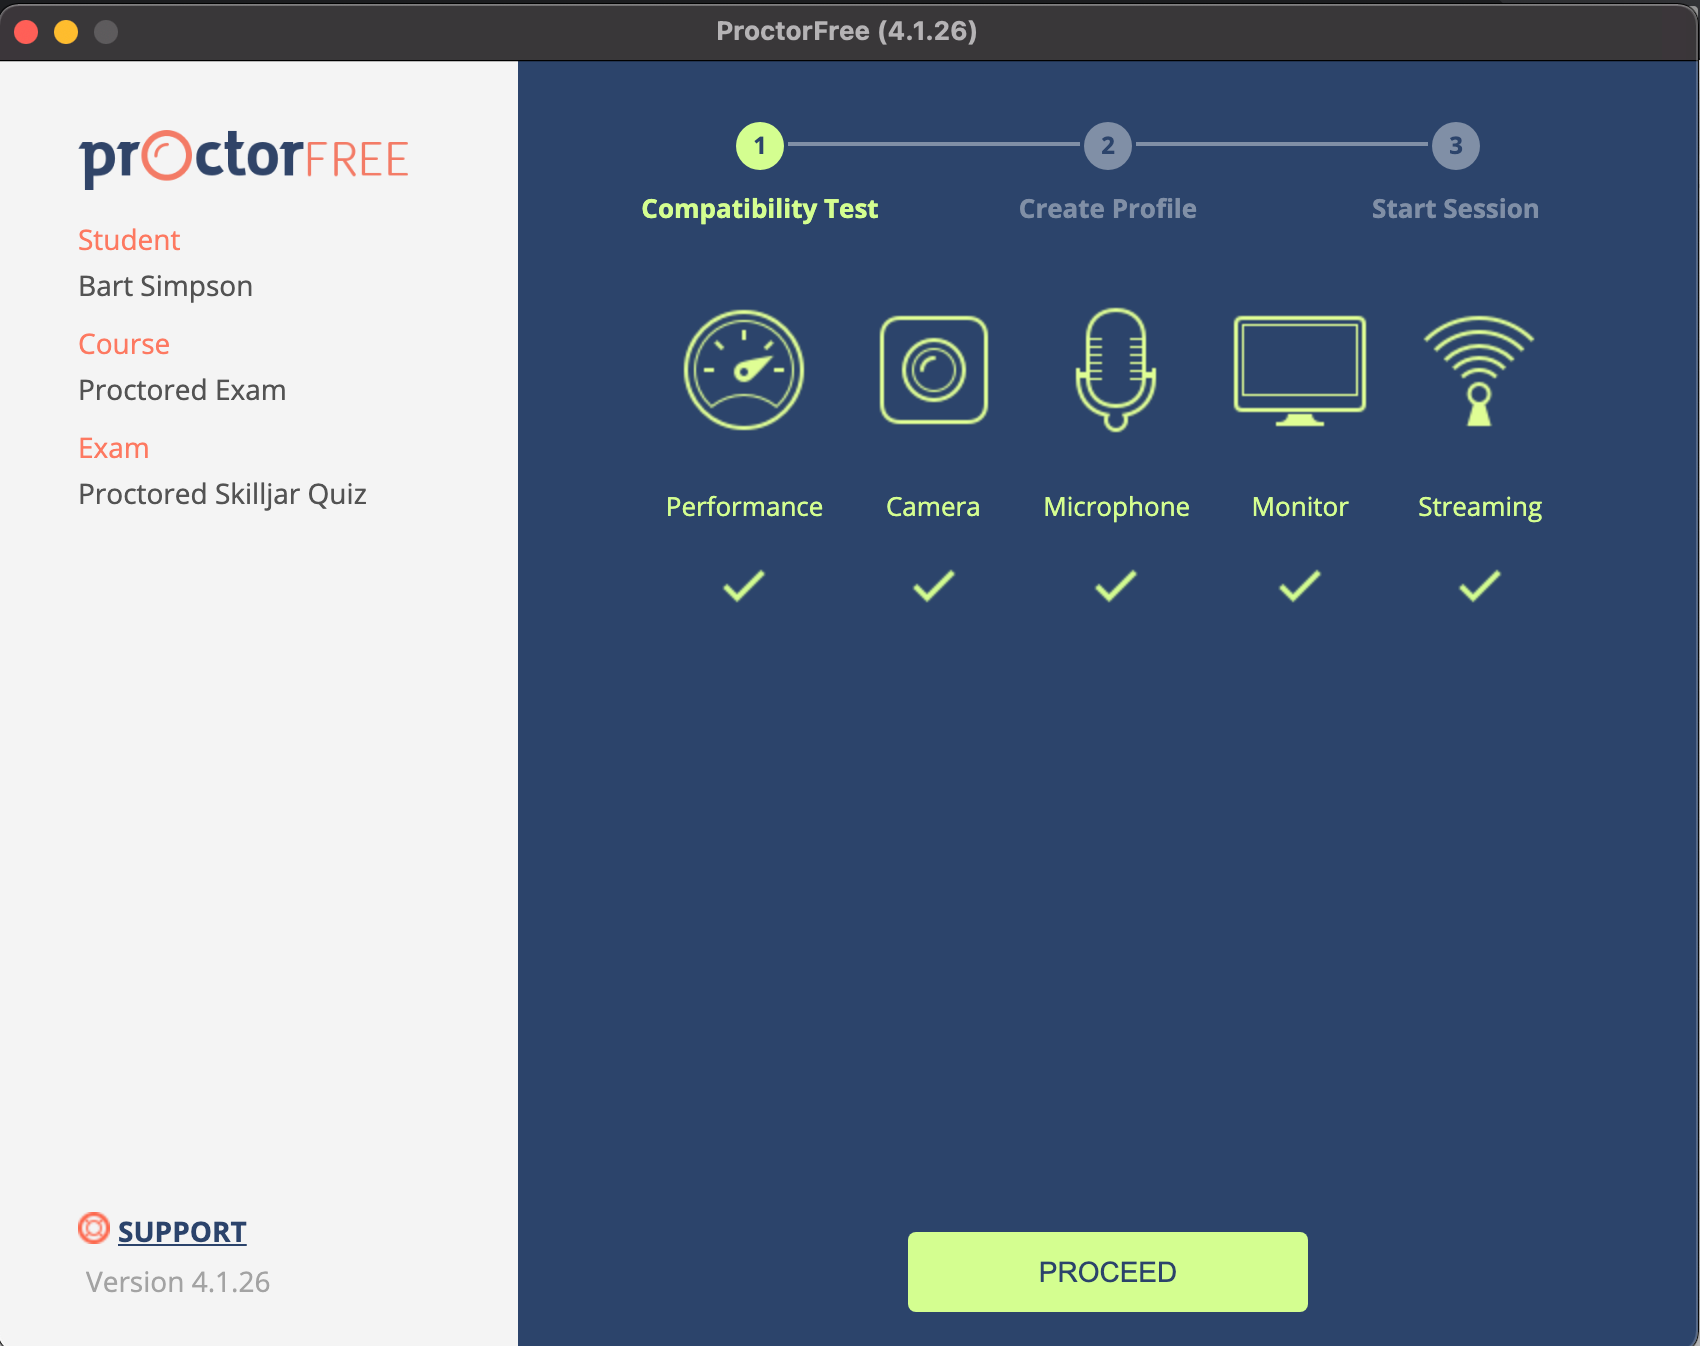Click the support lifebuoy icon
The width and height of the screenshot is (1700, 1346).
point(94,1228)
